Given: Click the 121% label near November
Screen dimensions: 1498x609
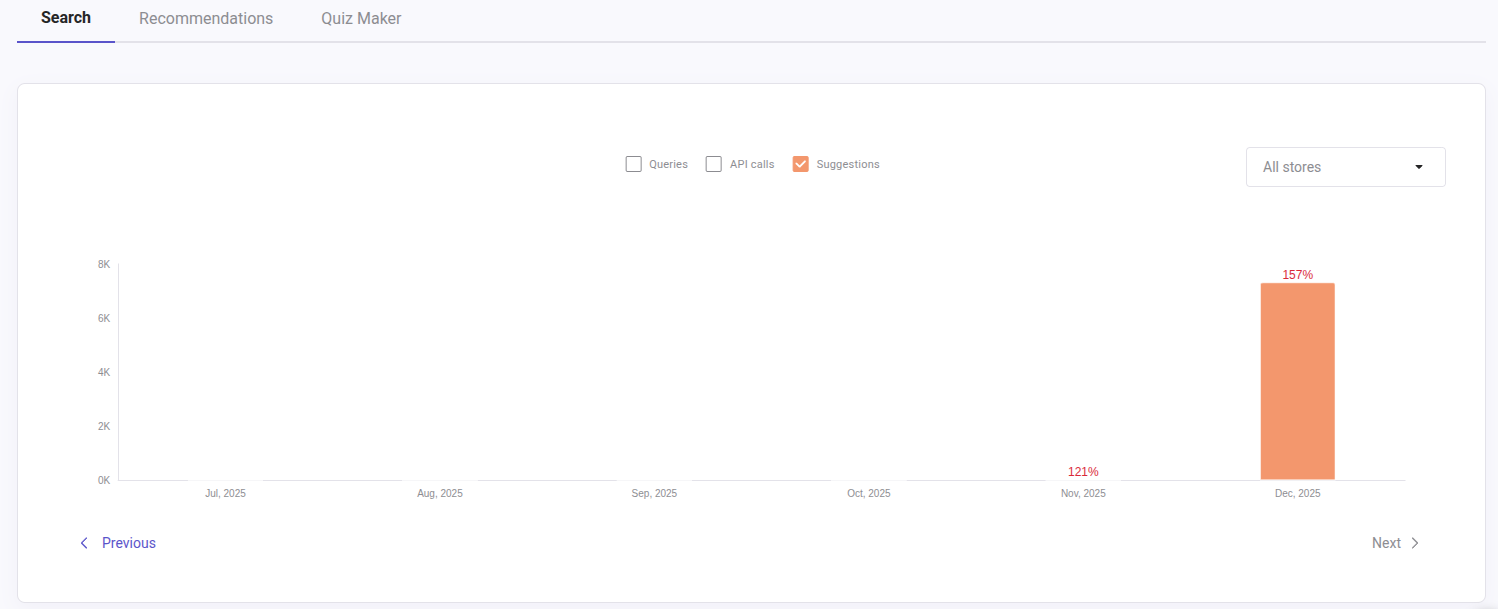Looking at the screenshot, I should point(1083,471).
